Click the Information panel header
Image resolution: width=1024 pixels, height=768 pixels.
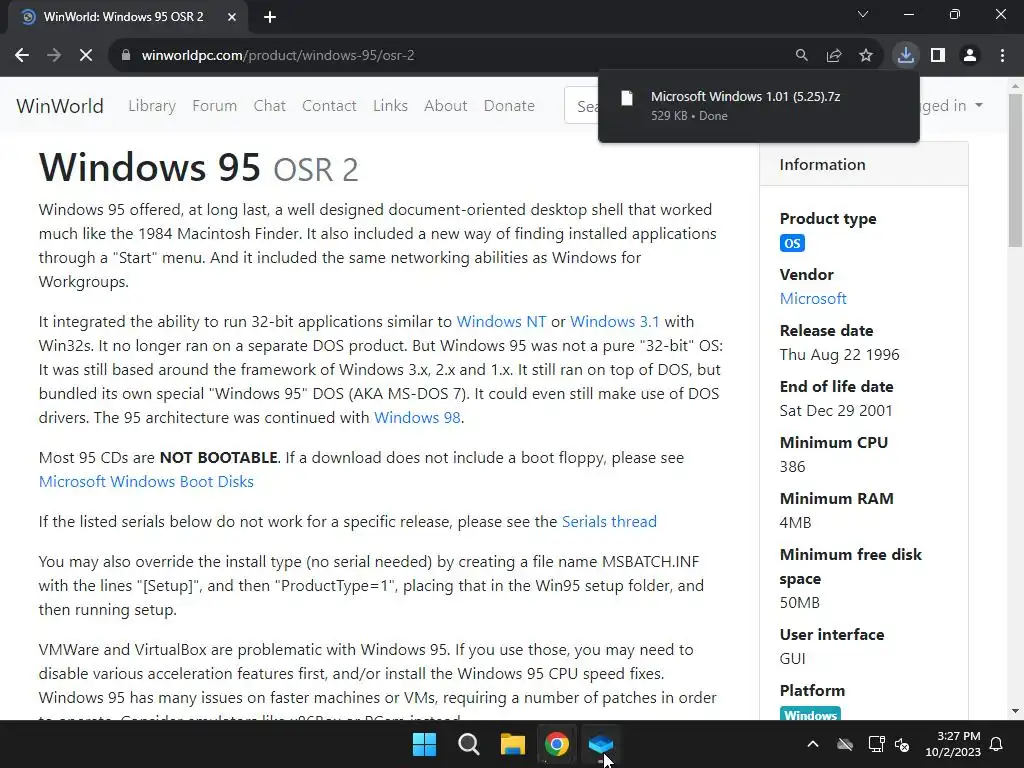pos(864,165)
